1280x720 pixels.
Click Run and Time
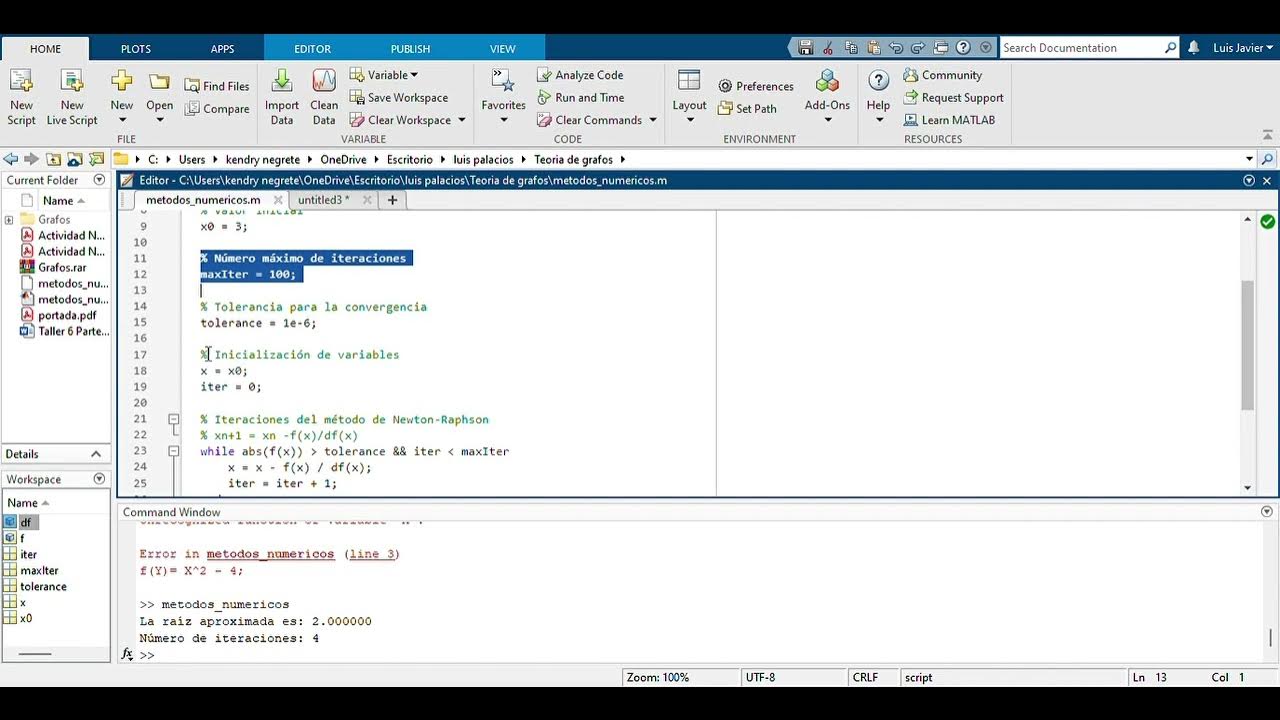[x=580, y=97]
